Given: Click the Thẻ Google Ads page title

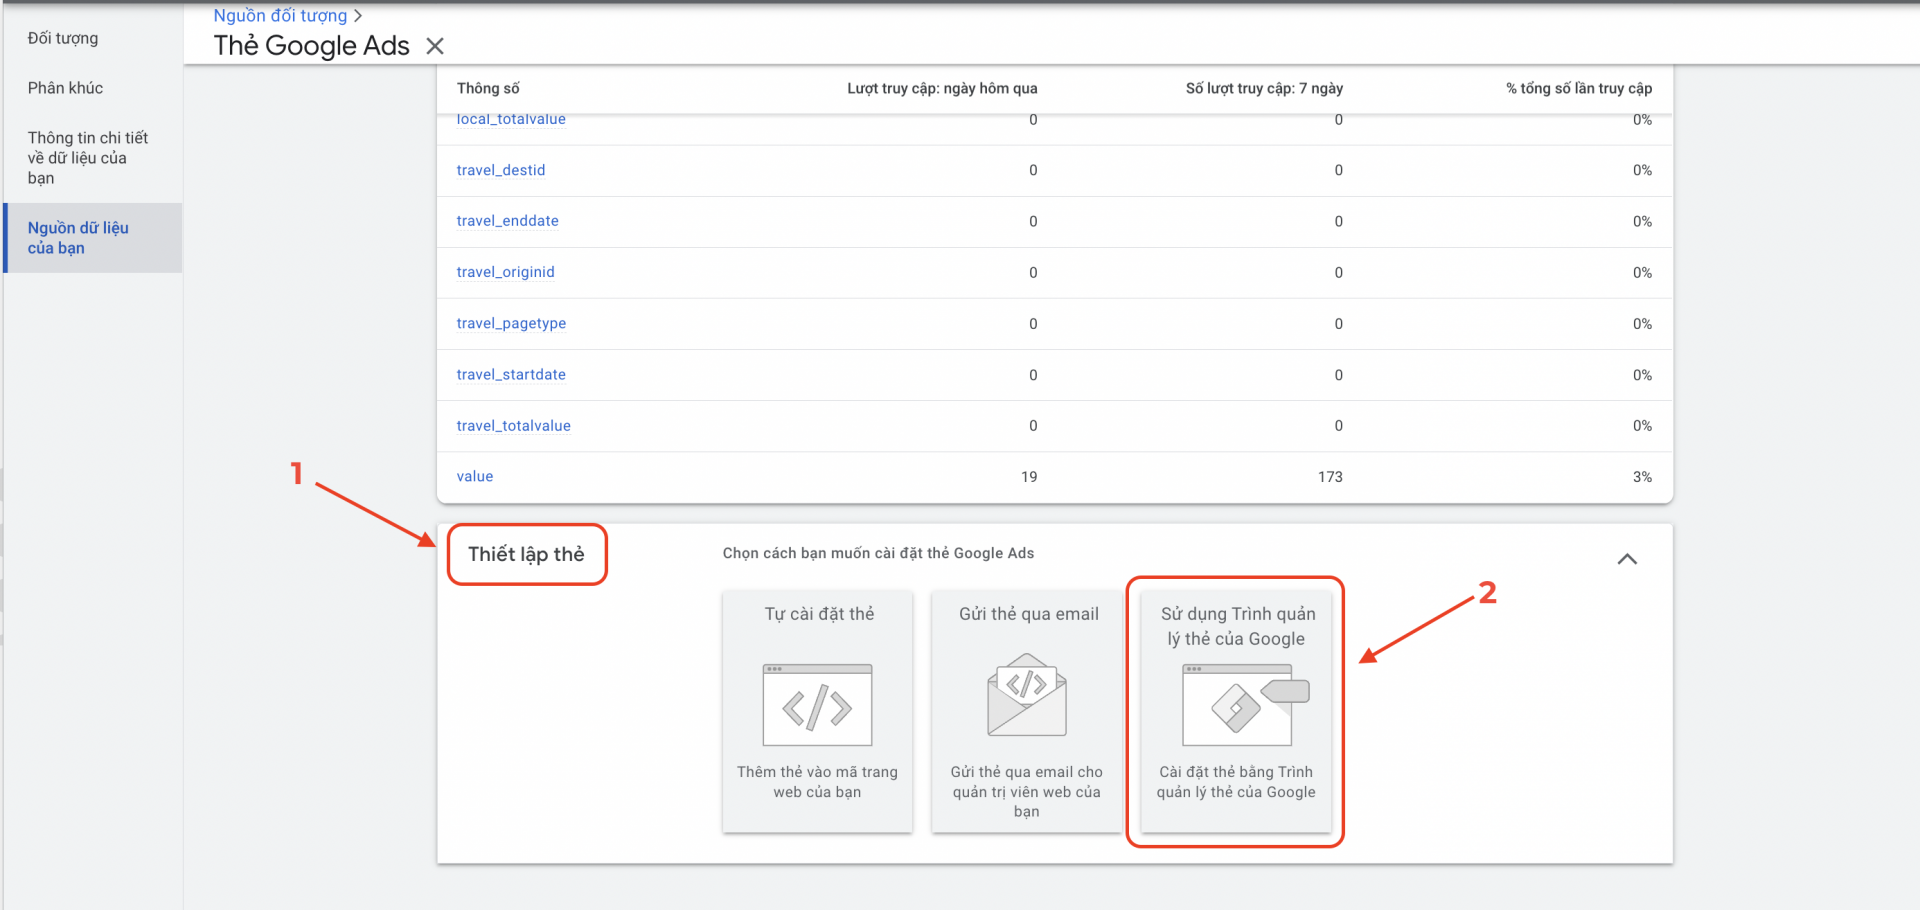Looking at the screenshot, I should coord(311,46).
